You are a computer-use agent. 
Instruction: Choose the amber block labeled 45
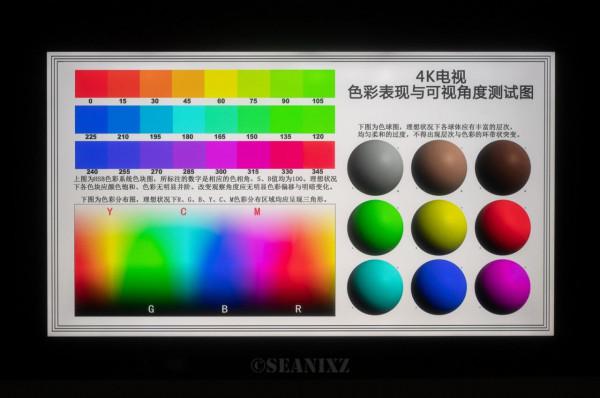(x=188, y=84)
